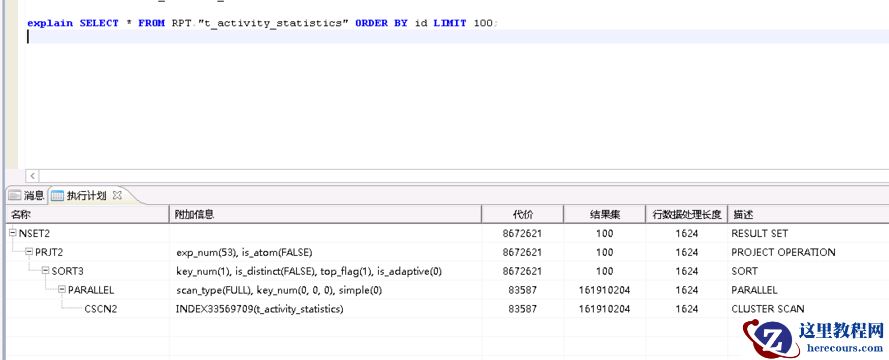This screenshot has width=889, height=360.
Task: Click the PROJECT OPERATION description cell
Action: [x=783, y=252]
